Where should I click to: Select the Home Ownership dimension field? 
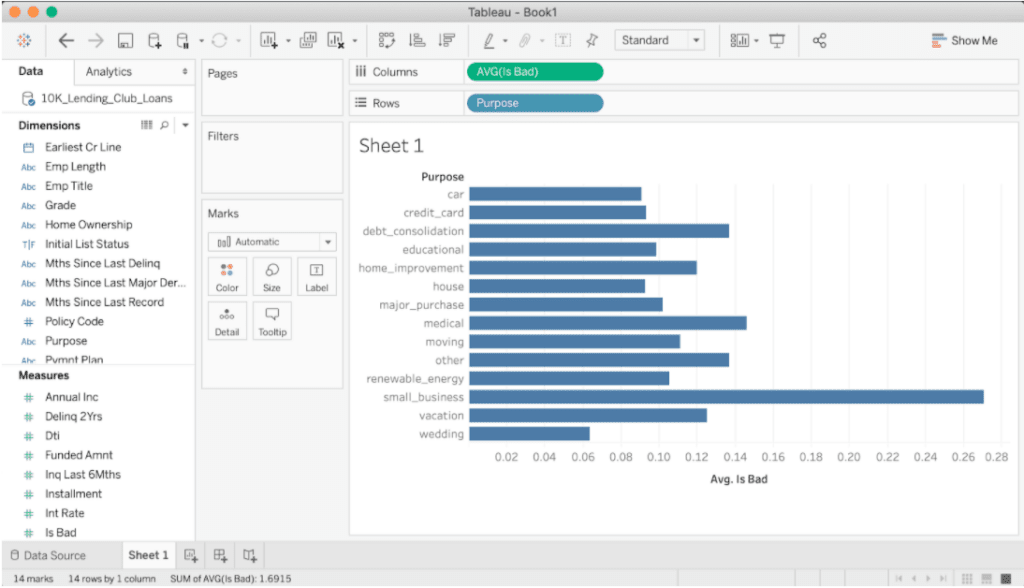tap(88, 225)
